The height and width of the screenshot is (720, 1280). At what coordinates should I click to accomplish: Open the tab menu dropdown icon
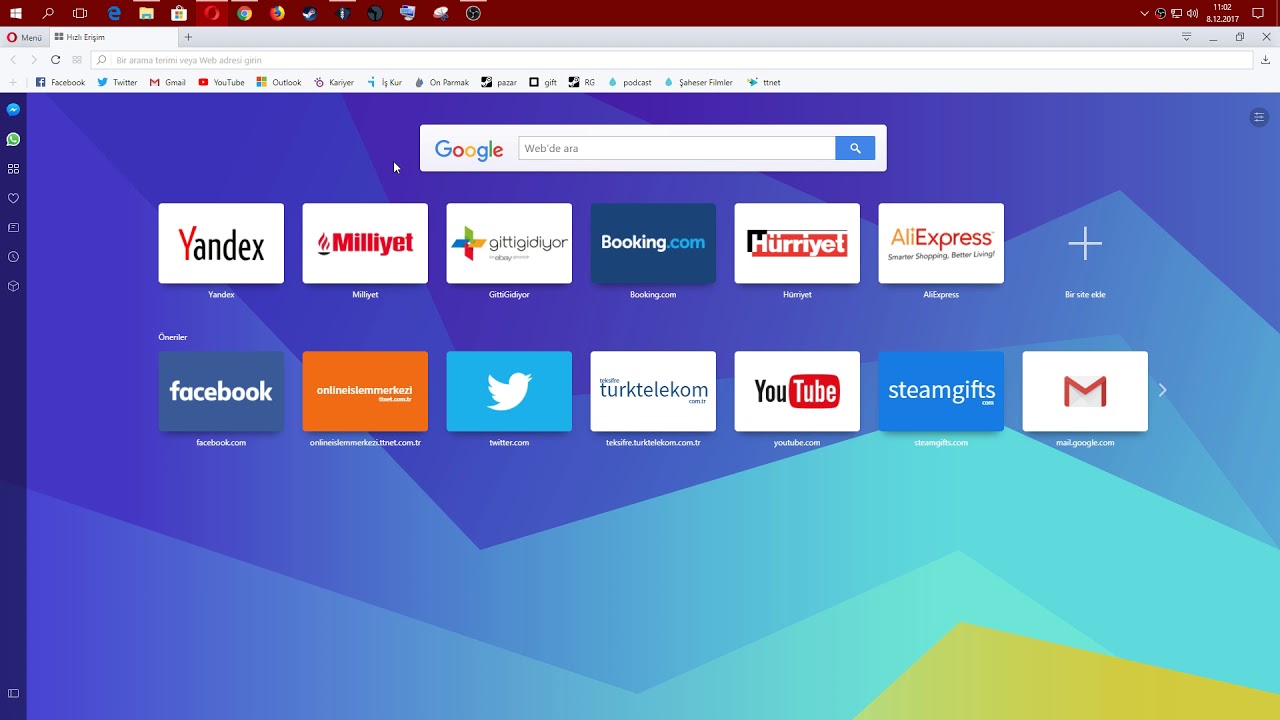pyautogui.click(x=1187, y=37)
